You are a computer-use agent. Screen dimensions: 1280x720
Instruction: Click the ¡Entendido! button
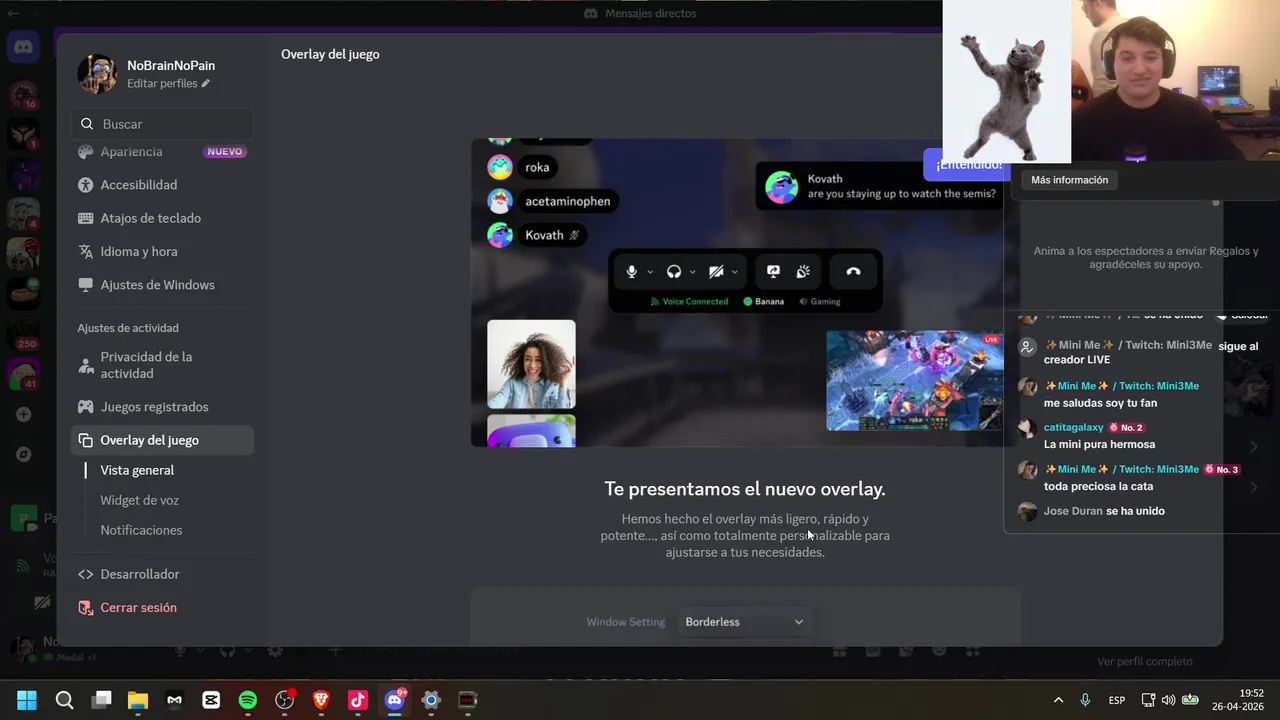pyautogui.click(x=965, y=165)
